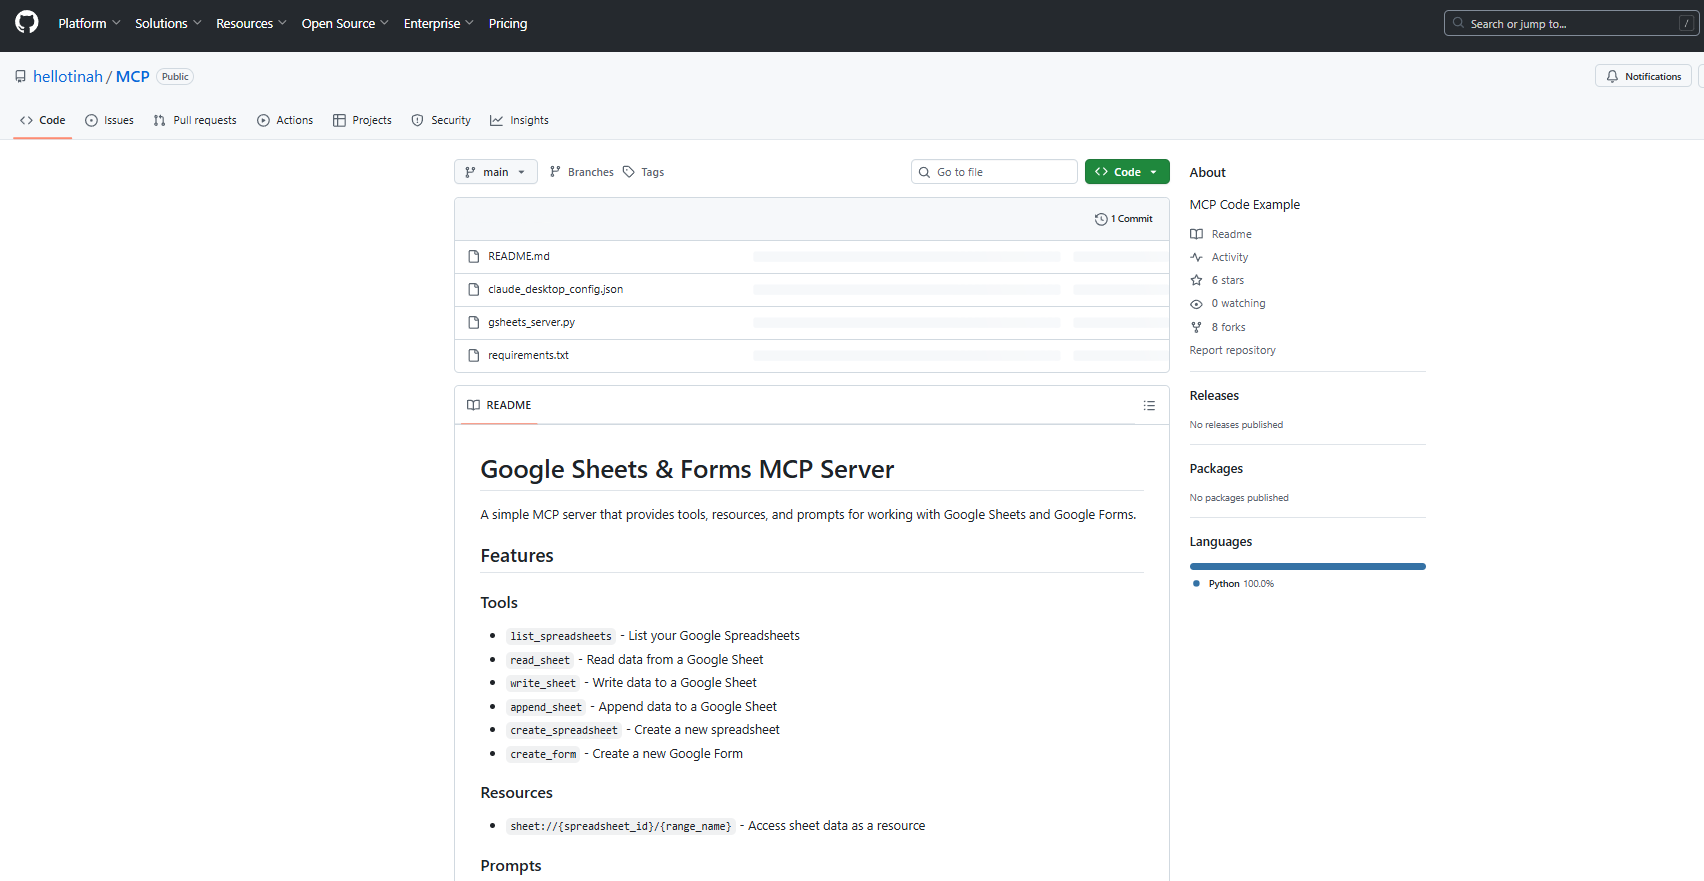Click the commit history clock icon
Viewport: 1704px width, 881px height.
click(x=1101, y=219)
